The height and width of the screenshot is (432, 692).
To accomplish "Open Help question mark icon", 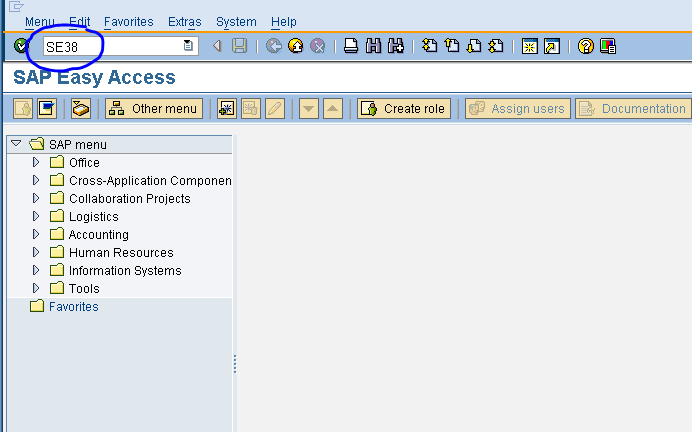I will (x=586, y=46).
